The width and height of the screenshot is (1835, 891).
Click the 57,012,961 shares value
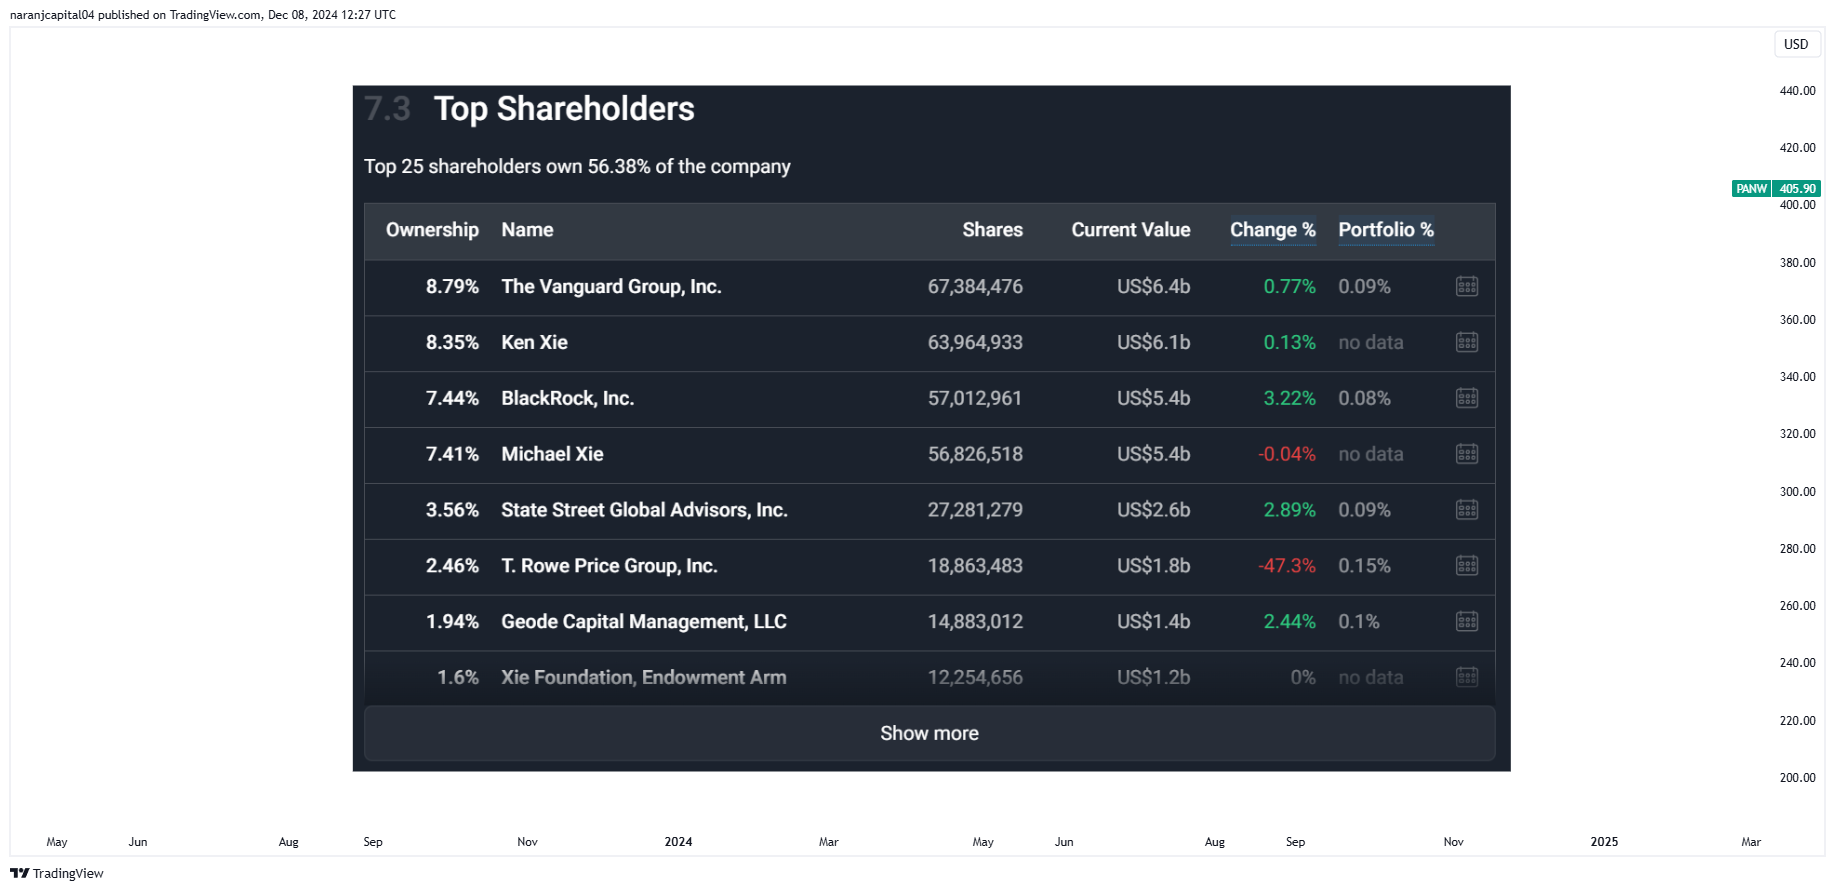click(975, 399)
